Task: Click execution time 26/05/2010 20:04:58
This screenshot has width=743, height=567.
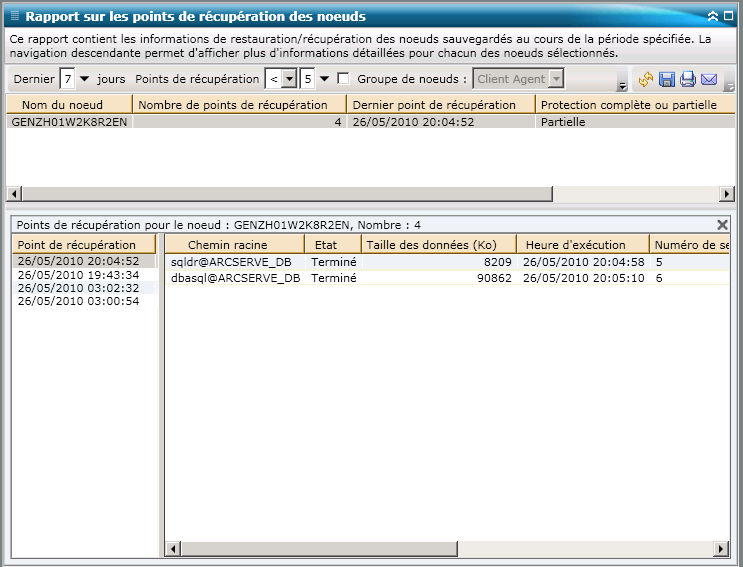Action: [x=584, y=262]
